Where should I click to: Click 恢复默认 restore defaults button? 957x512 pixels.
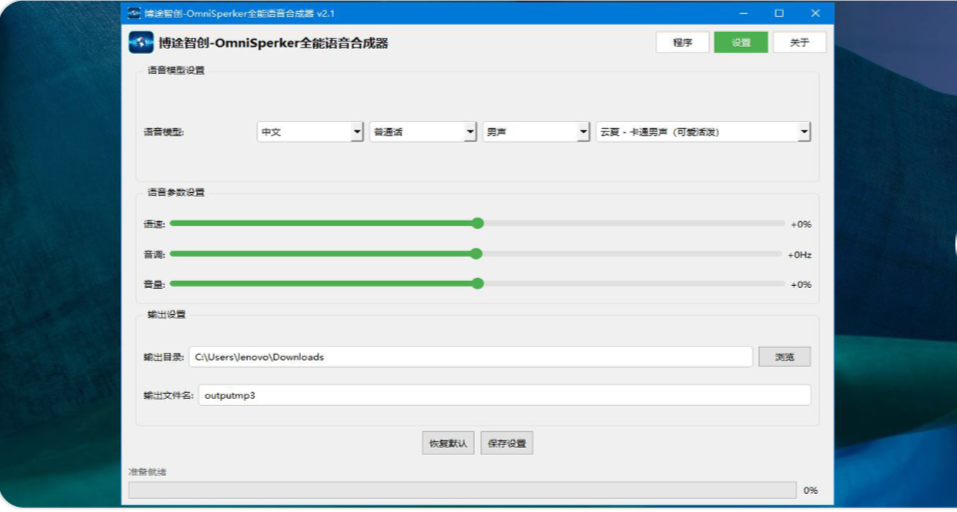coord(448,443)
